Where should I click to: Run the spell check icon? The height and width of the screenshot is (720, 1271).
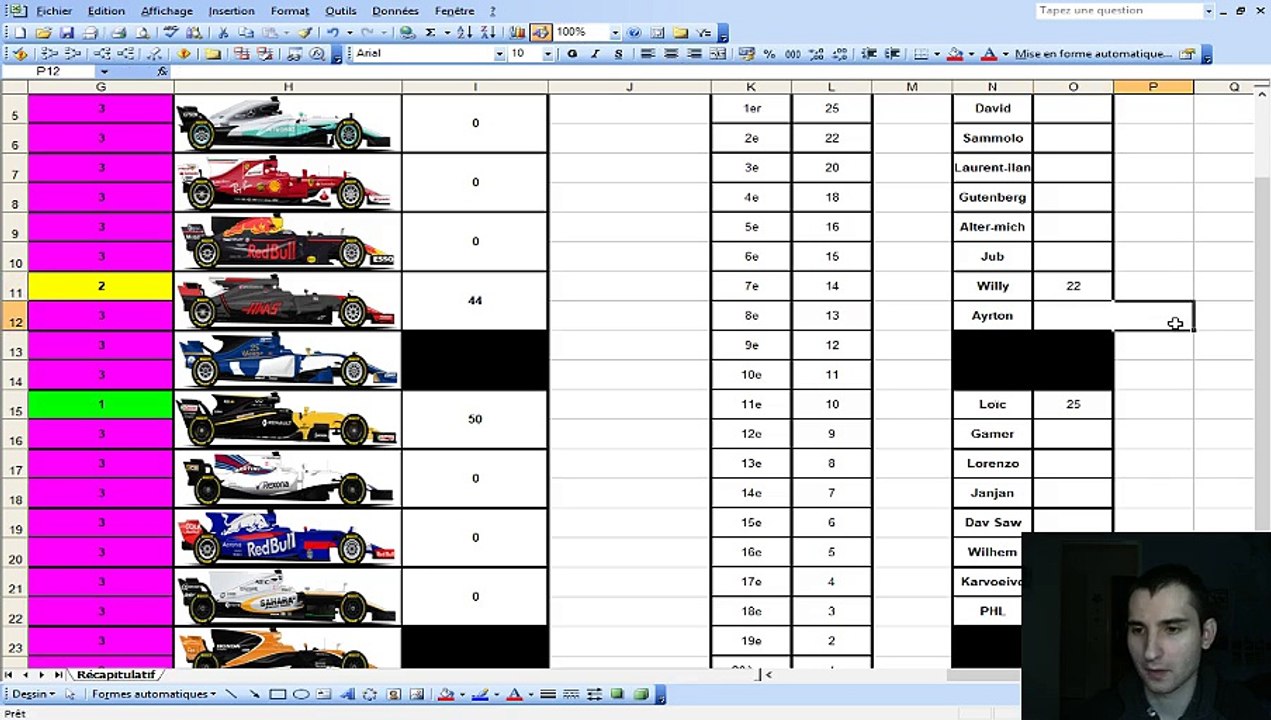[171, 32]
